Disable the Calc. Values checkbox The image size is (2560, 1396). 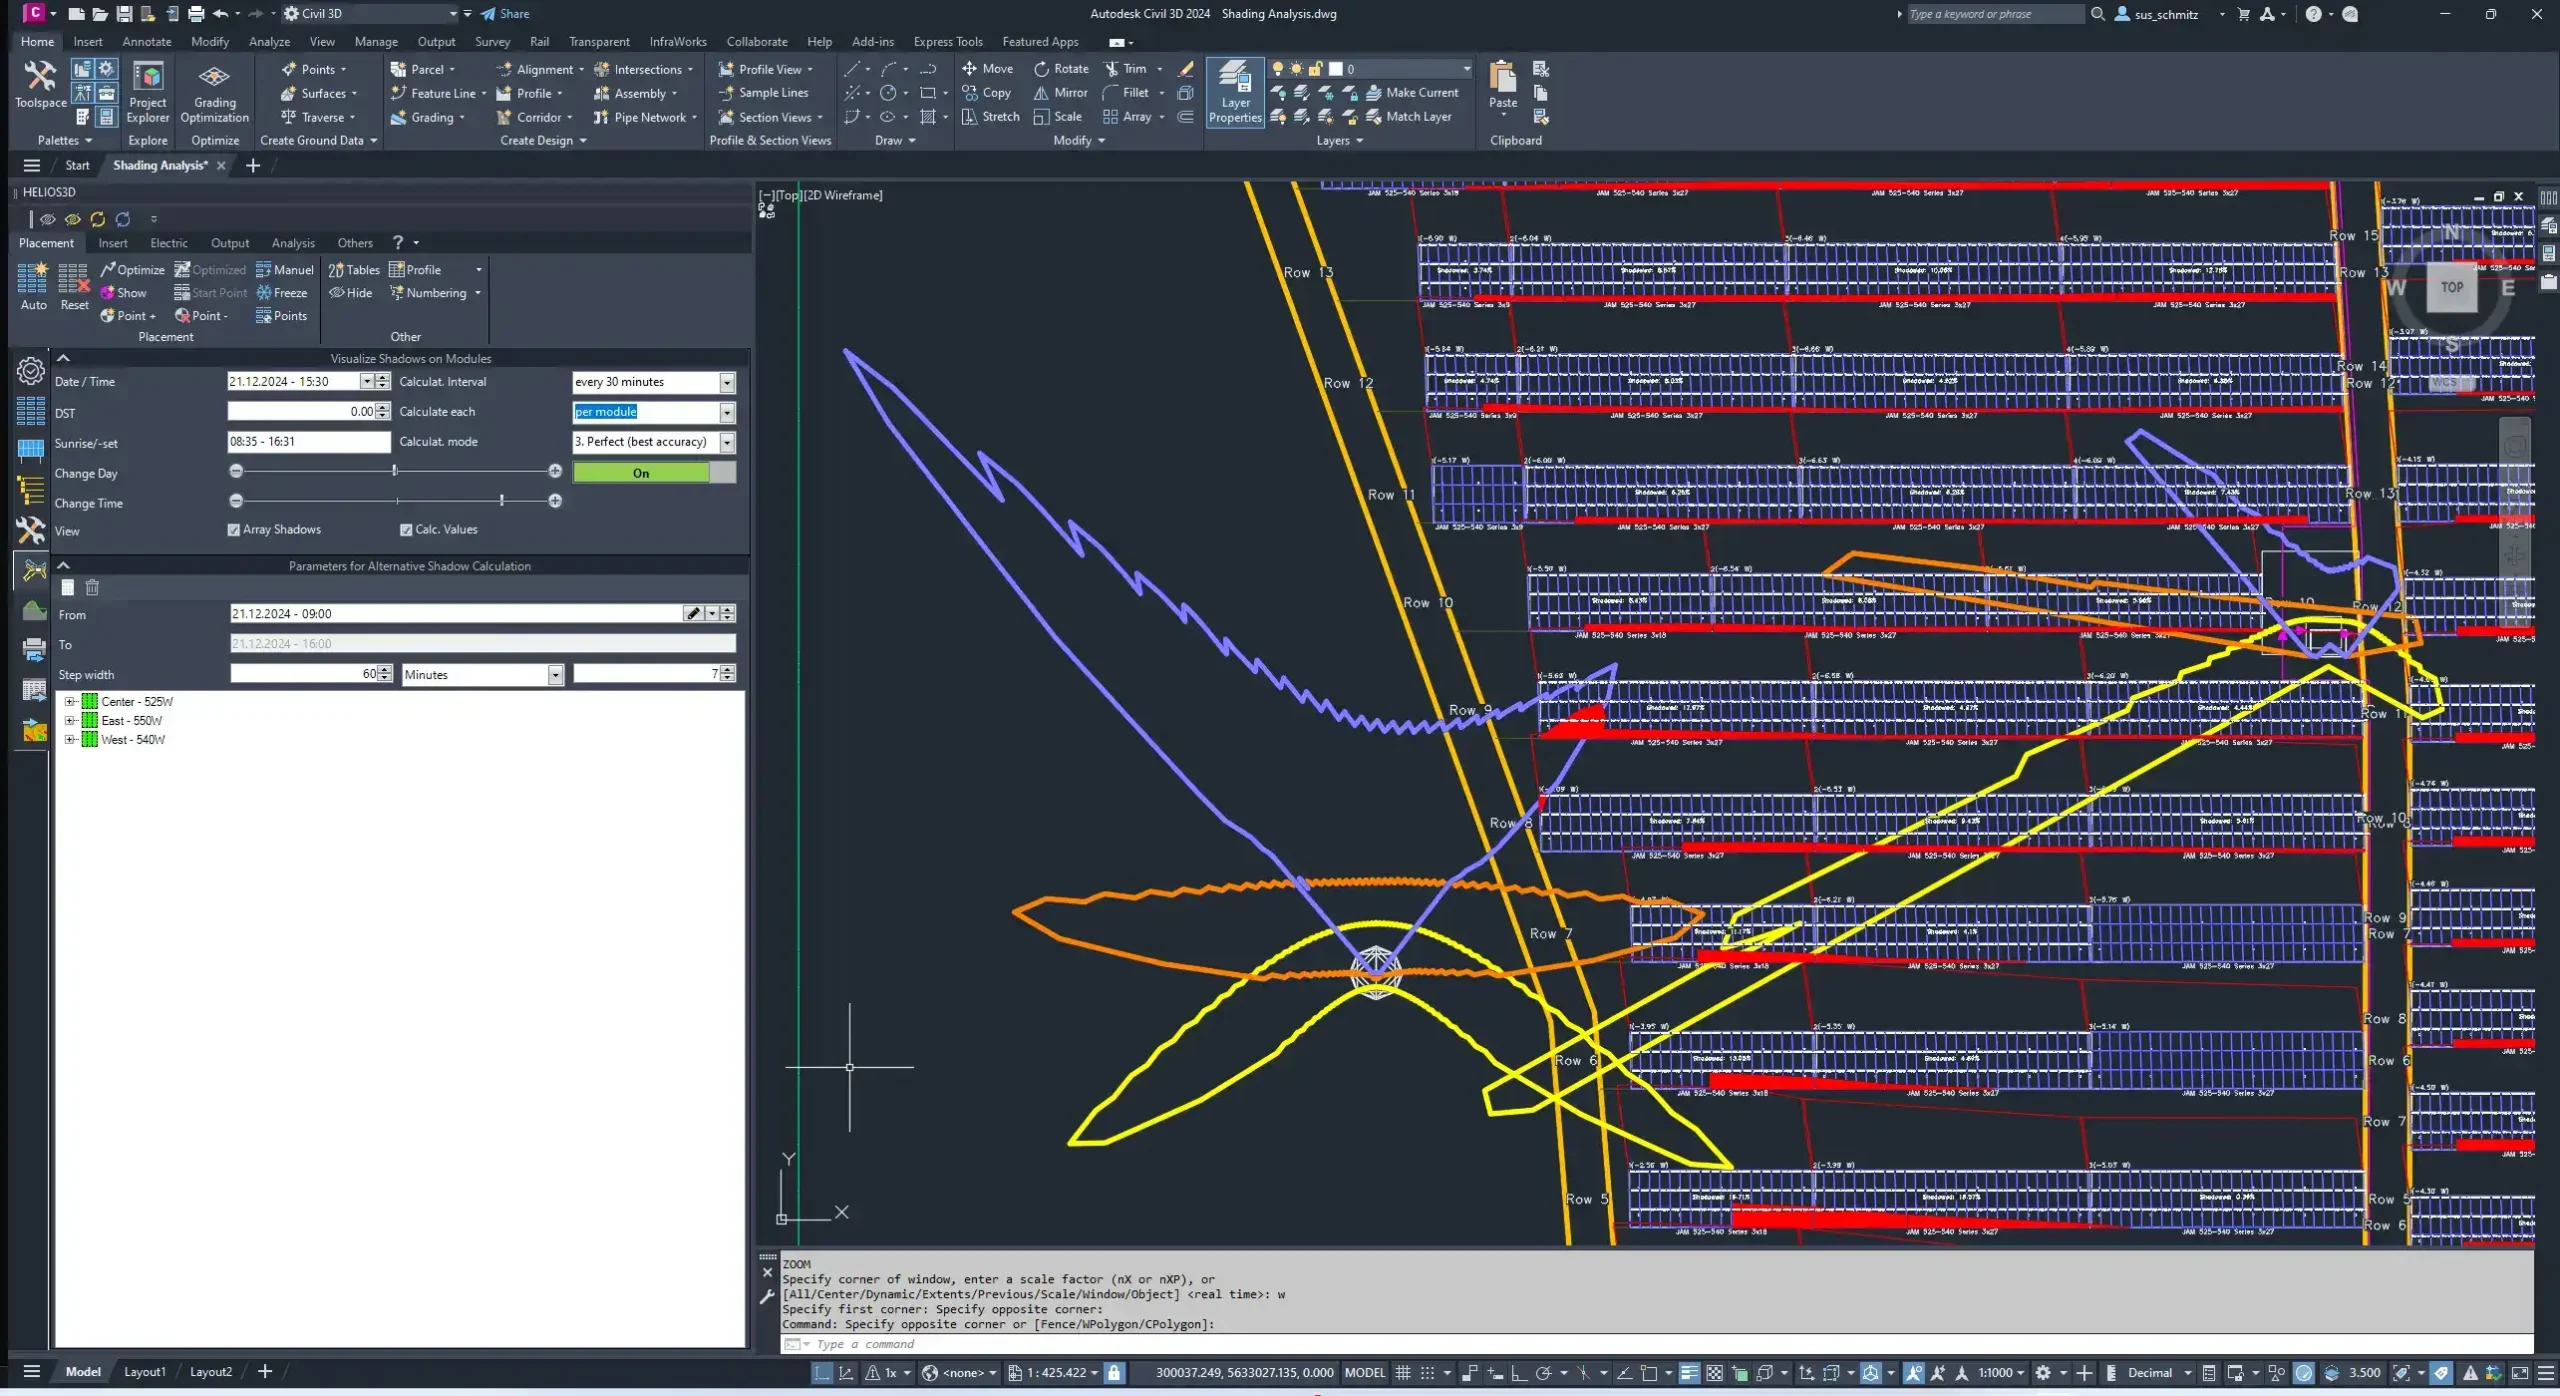(x=406, y=530)
